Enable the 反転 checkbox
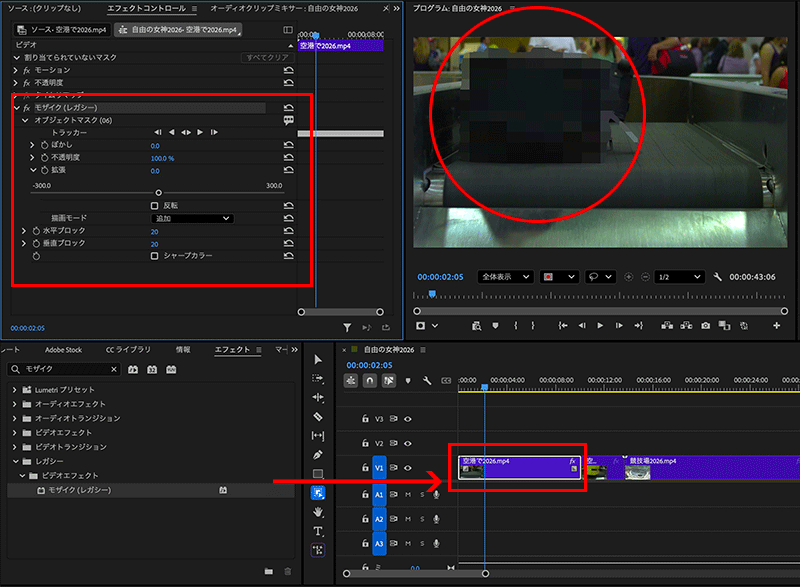The width and height of the screenshot is (800, 587). (154, 205)
